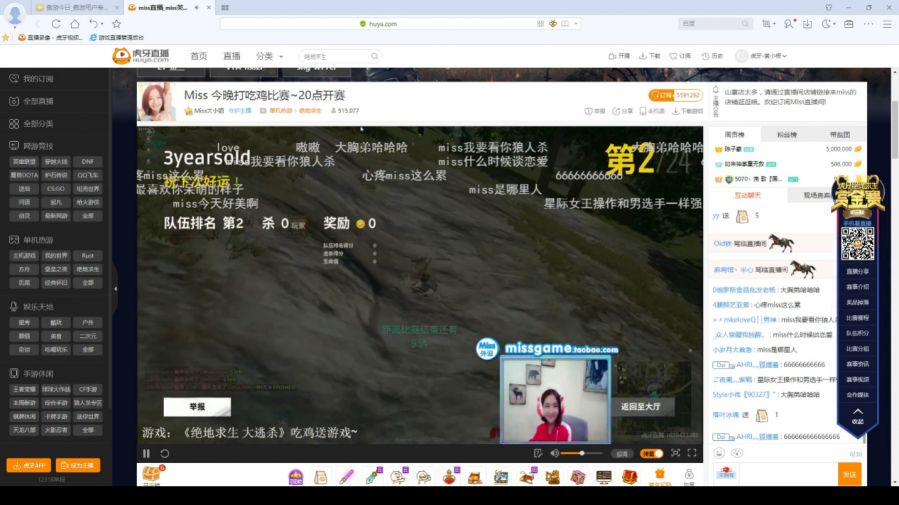
Task: Open the 历史 watch history link
Action: coord(712,56)
